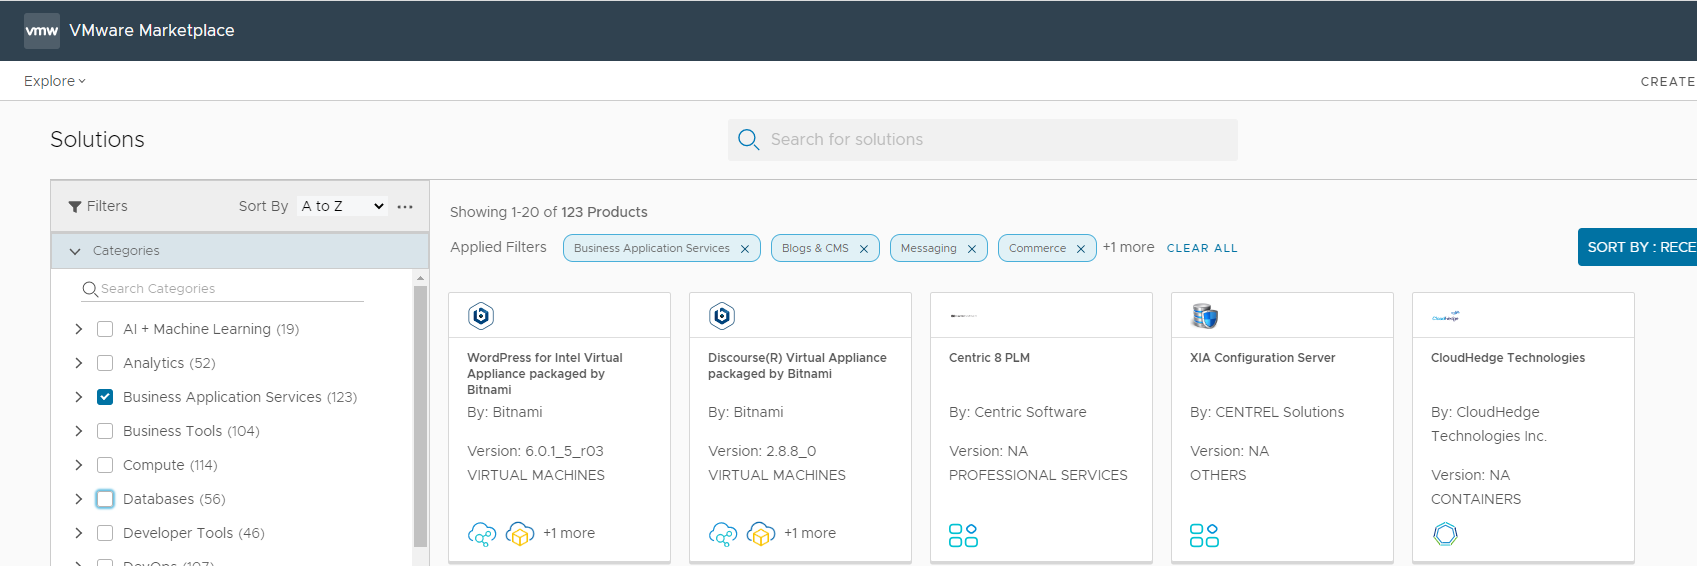Expand the Analytics category
Screen dimensions: 1697x566
79,363
